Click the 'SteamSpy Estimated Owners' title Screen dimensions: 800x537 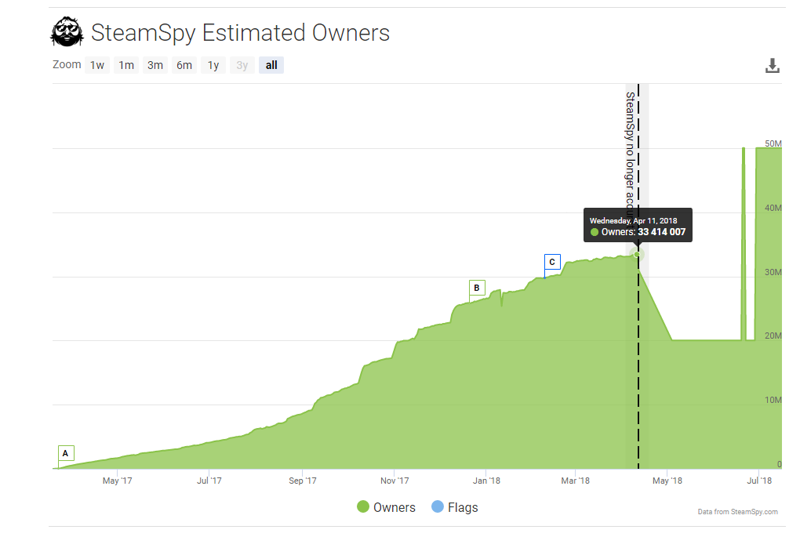point(240,33)
